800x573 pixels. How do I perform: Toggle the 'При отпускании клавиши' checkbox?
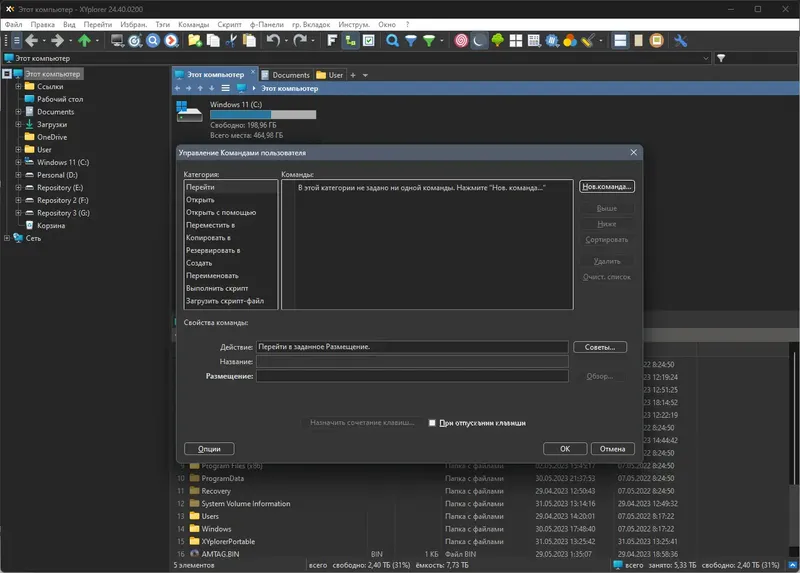(432, 423)
